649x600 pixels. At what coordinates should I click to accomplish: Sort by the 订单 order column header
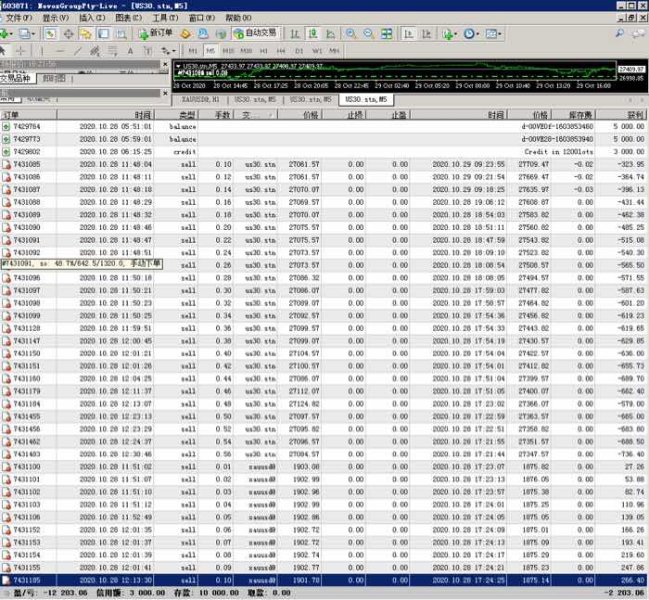[28, 115]
